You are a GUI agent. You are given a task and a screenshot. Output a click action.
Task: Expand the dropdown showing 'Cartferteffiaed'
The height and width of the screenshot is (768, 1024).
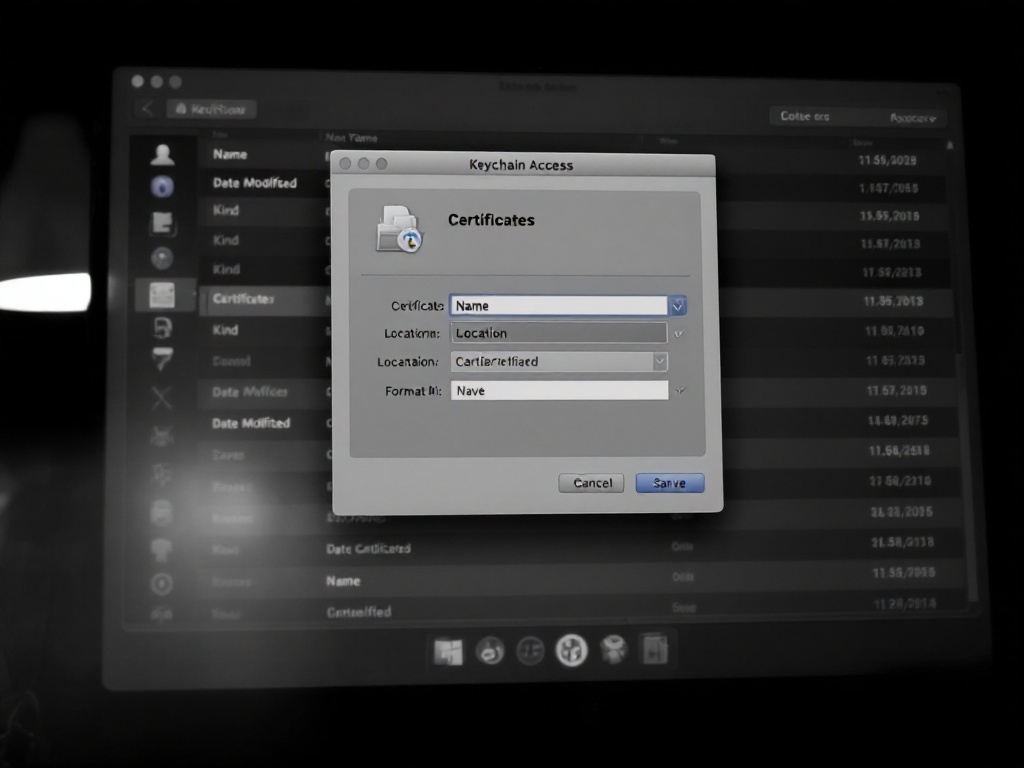pyautogui.click(x=659, y=361)
